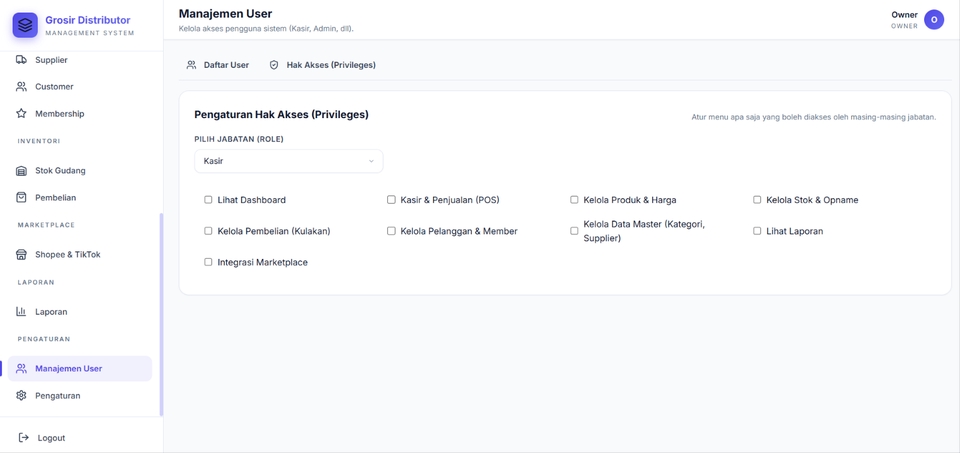Click the Owner avatar circle

coord(934,20)
